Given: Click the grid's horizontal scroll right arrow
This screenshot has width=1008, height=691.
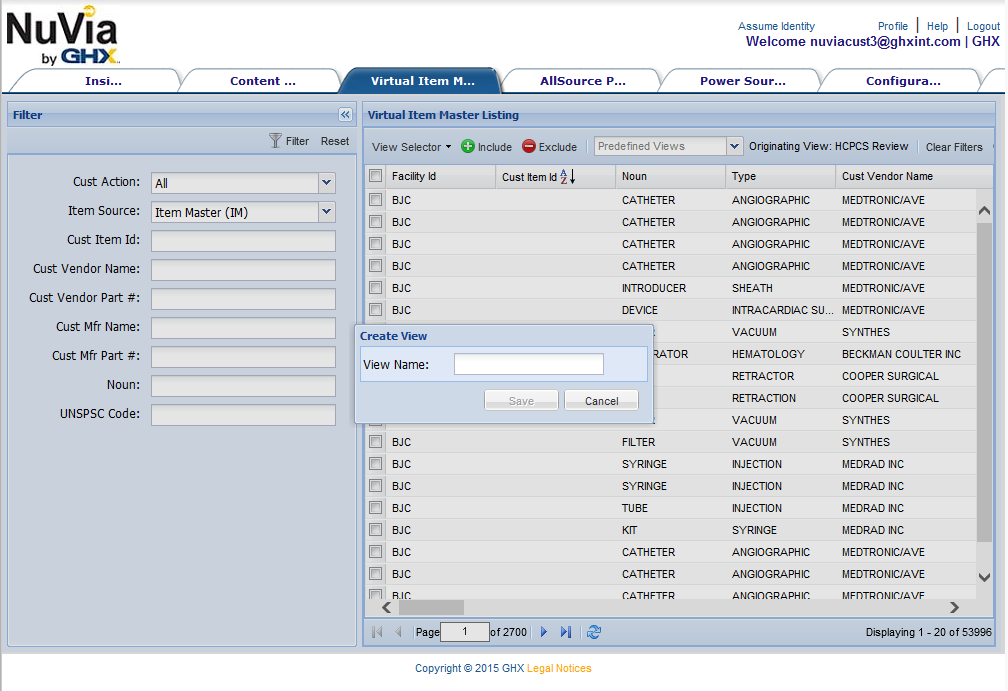Looking at the screenshot, I should (x=955, y=607).
